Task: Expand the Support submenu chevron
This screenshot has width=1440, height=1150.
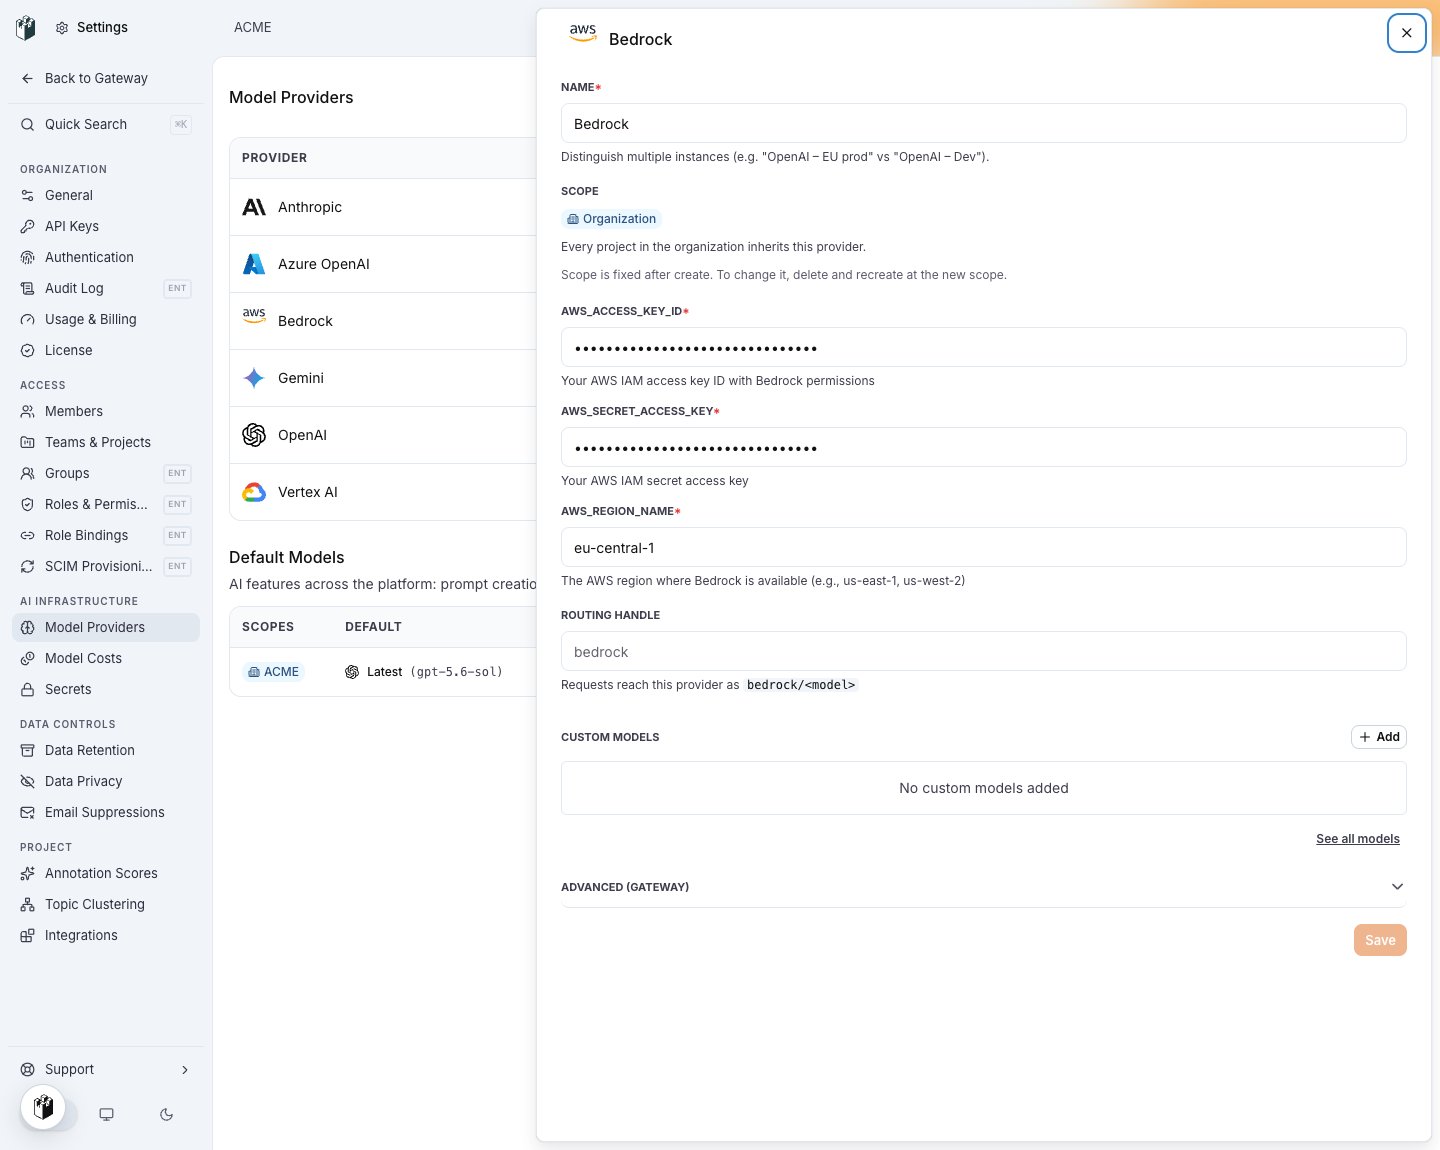Action: click(x=185, y=1070)
